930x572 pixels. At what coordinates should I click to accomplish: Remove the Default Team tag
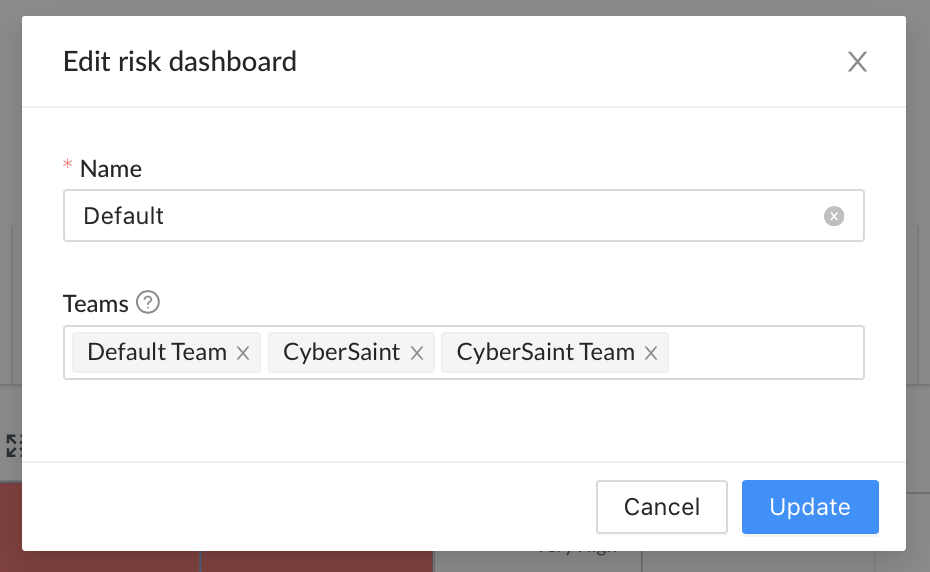(x=243, y=353)
